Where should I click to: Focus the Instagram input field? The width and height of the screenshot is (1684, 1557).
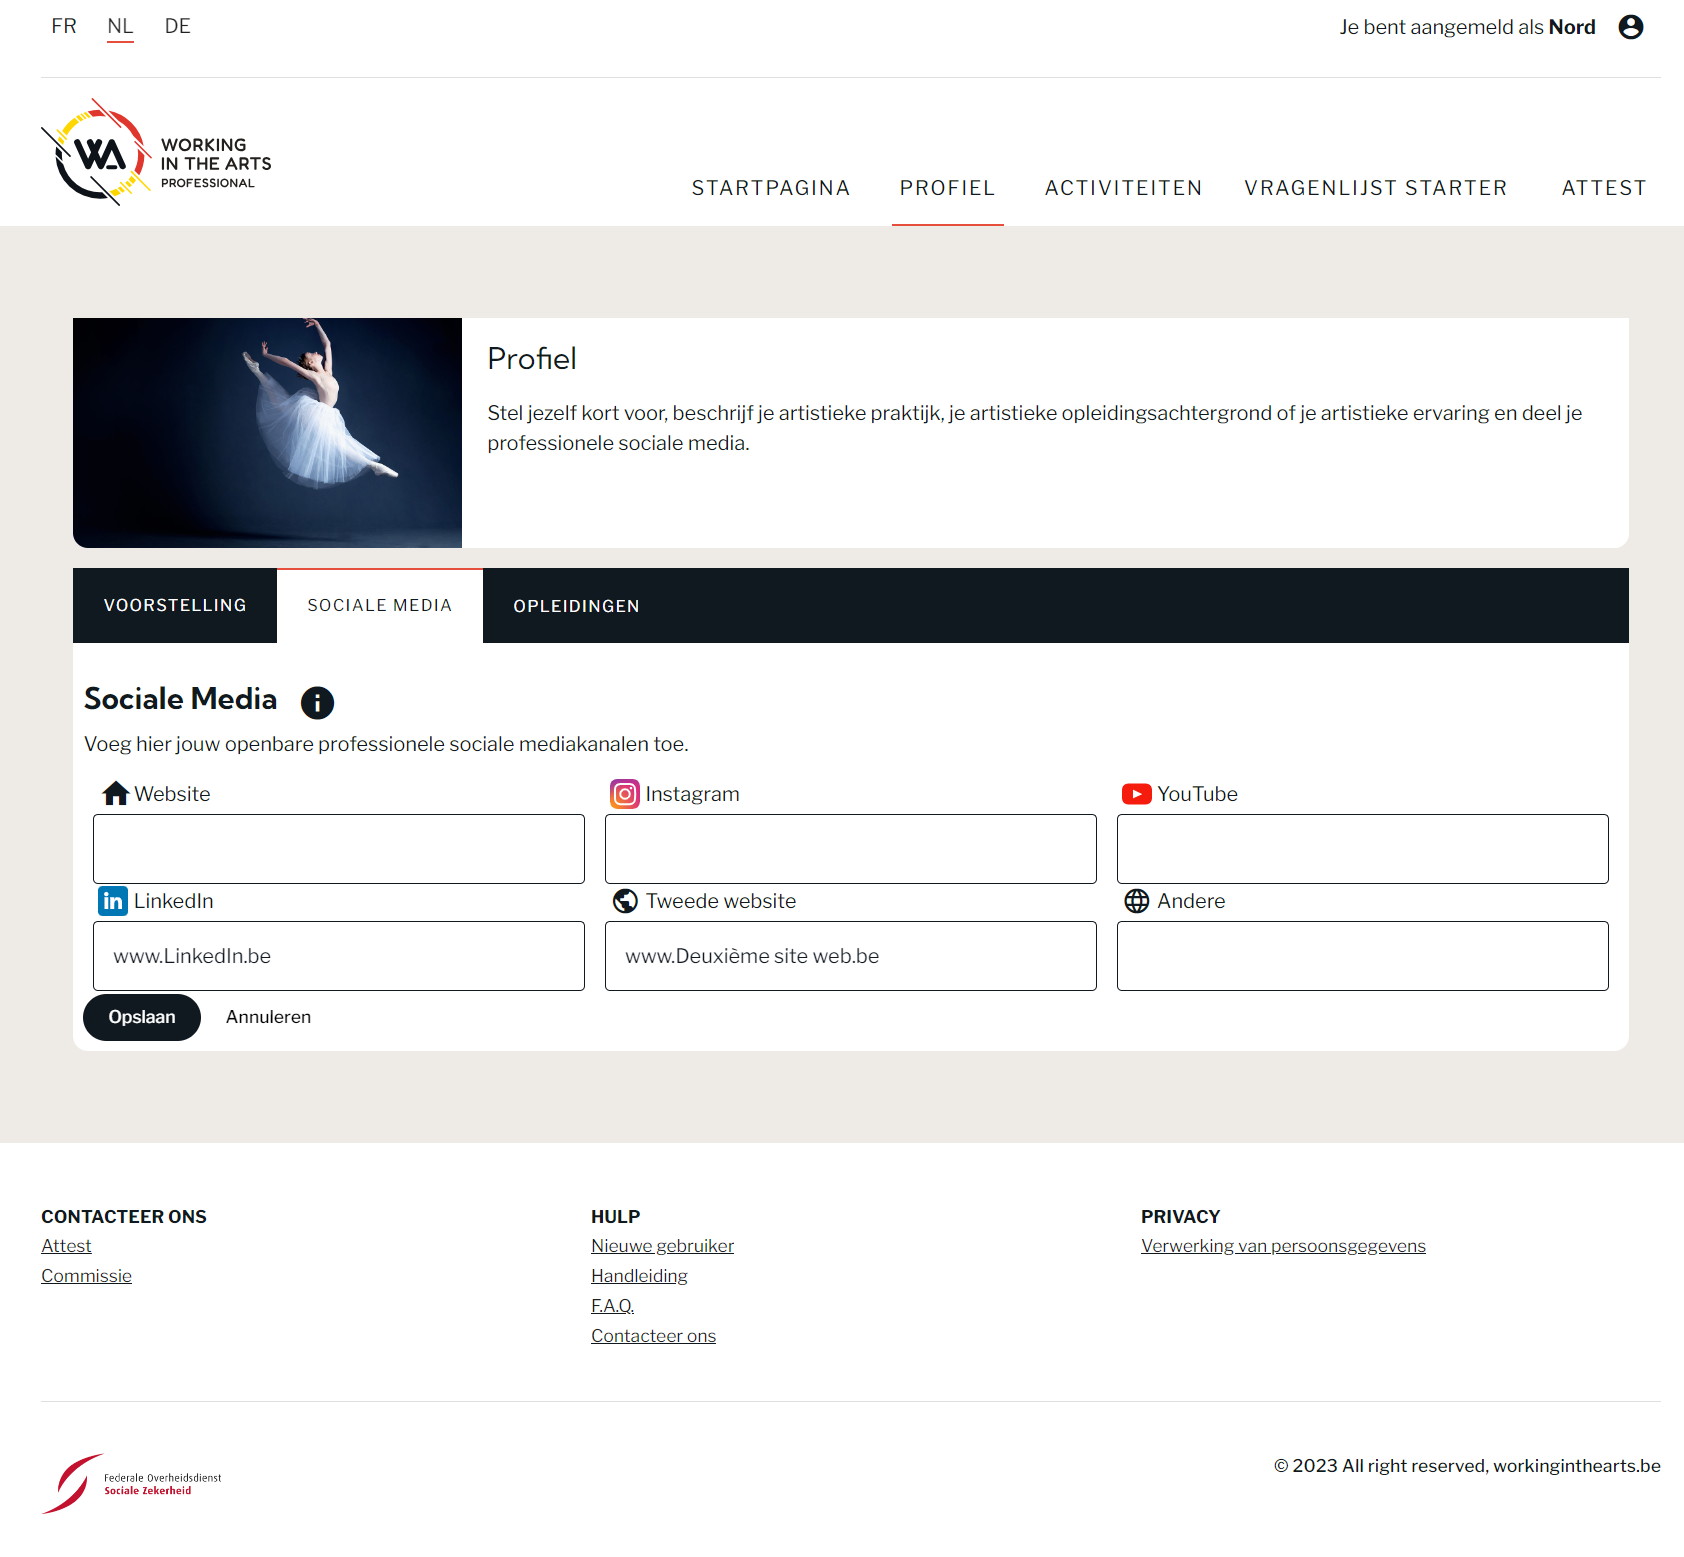[851, 849]
